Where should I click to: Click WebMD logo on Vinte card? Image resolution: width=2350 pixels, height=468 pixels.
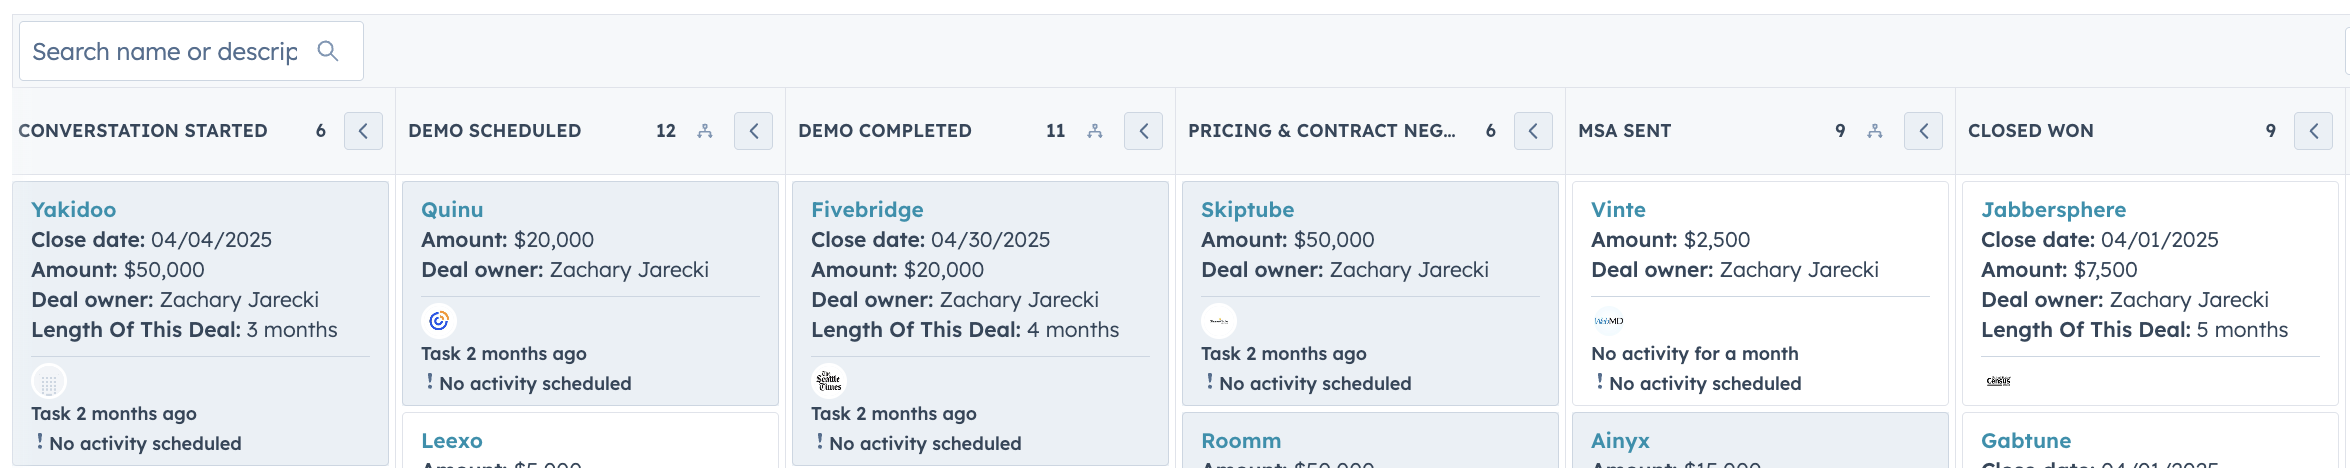pyautogui.click(x=1609, y=321)
